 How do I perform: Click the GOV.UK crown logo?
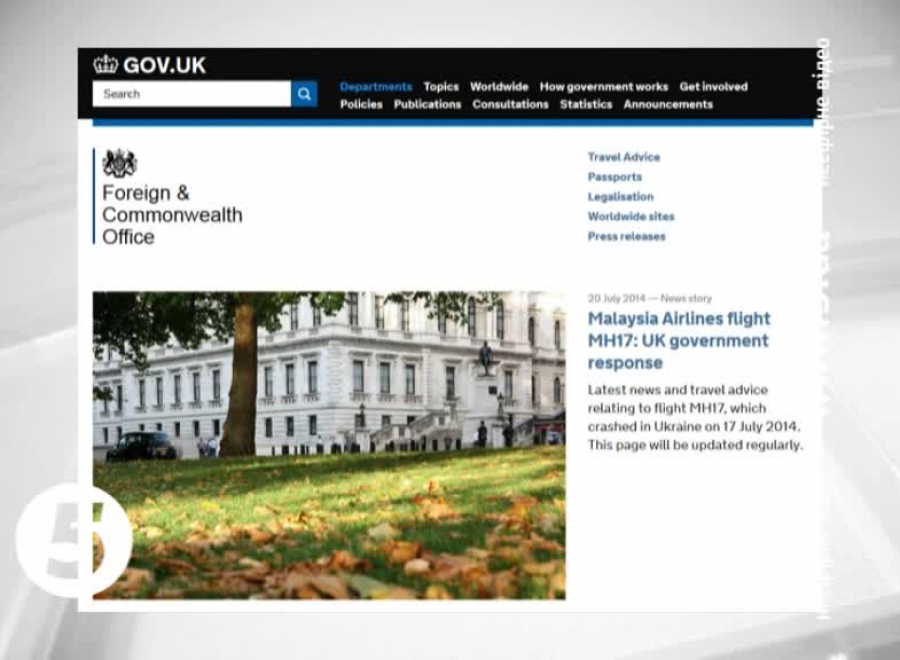click(x=150, y=66)
